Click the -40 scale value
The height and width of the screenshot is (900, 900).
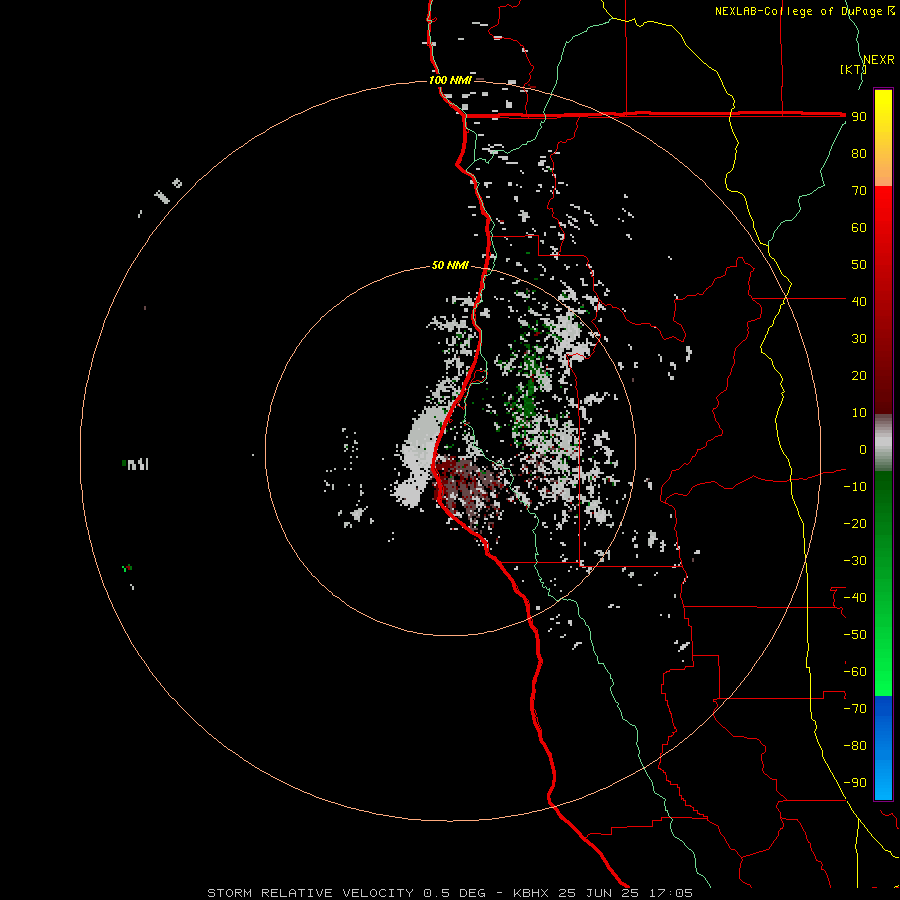coord(855,598)
